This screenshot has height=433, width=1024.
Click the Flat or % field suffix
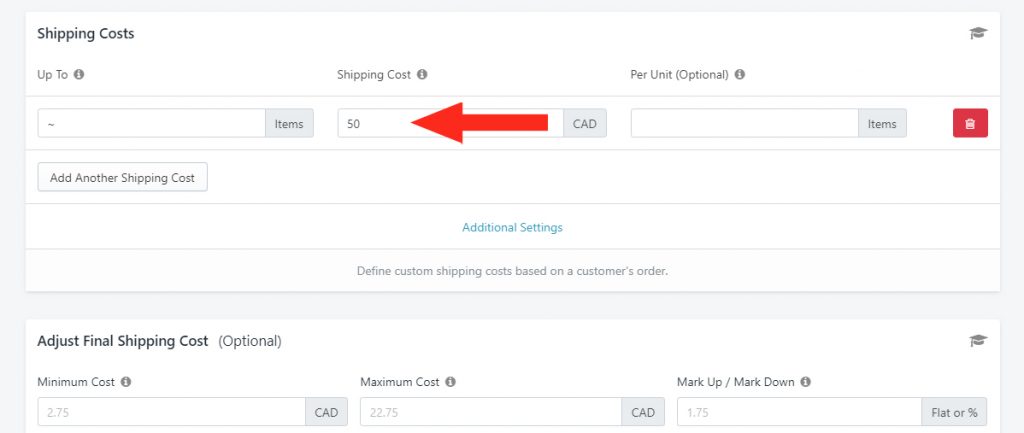pos(954,411)
